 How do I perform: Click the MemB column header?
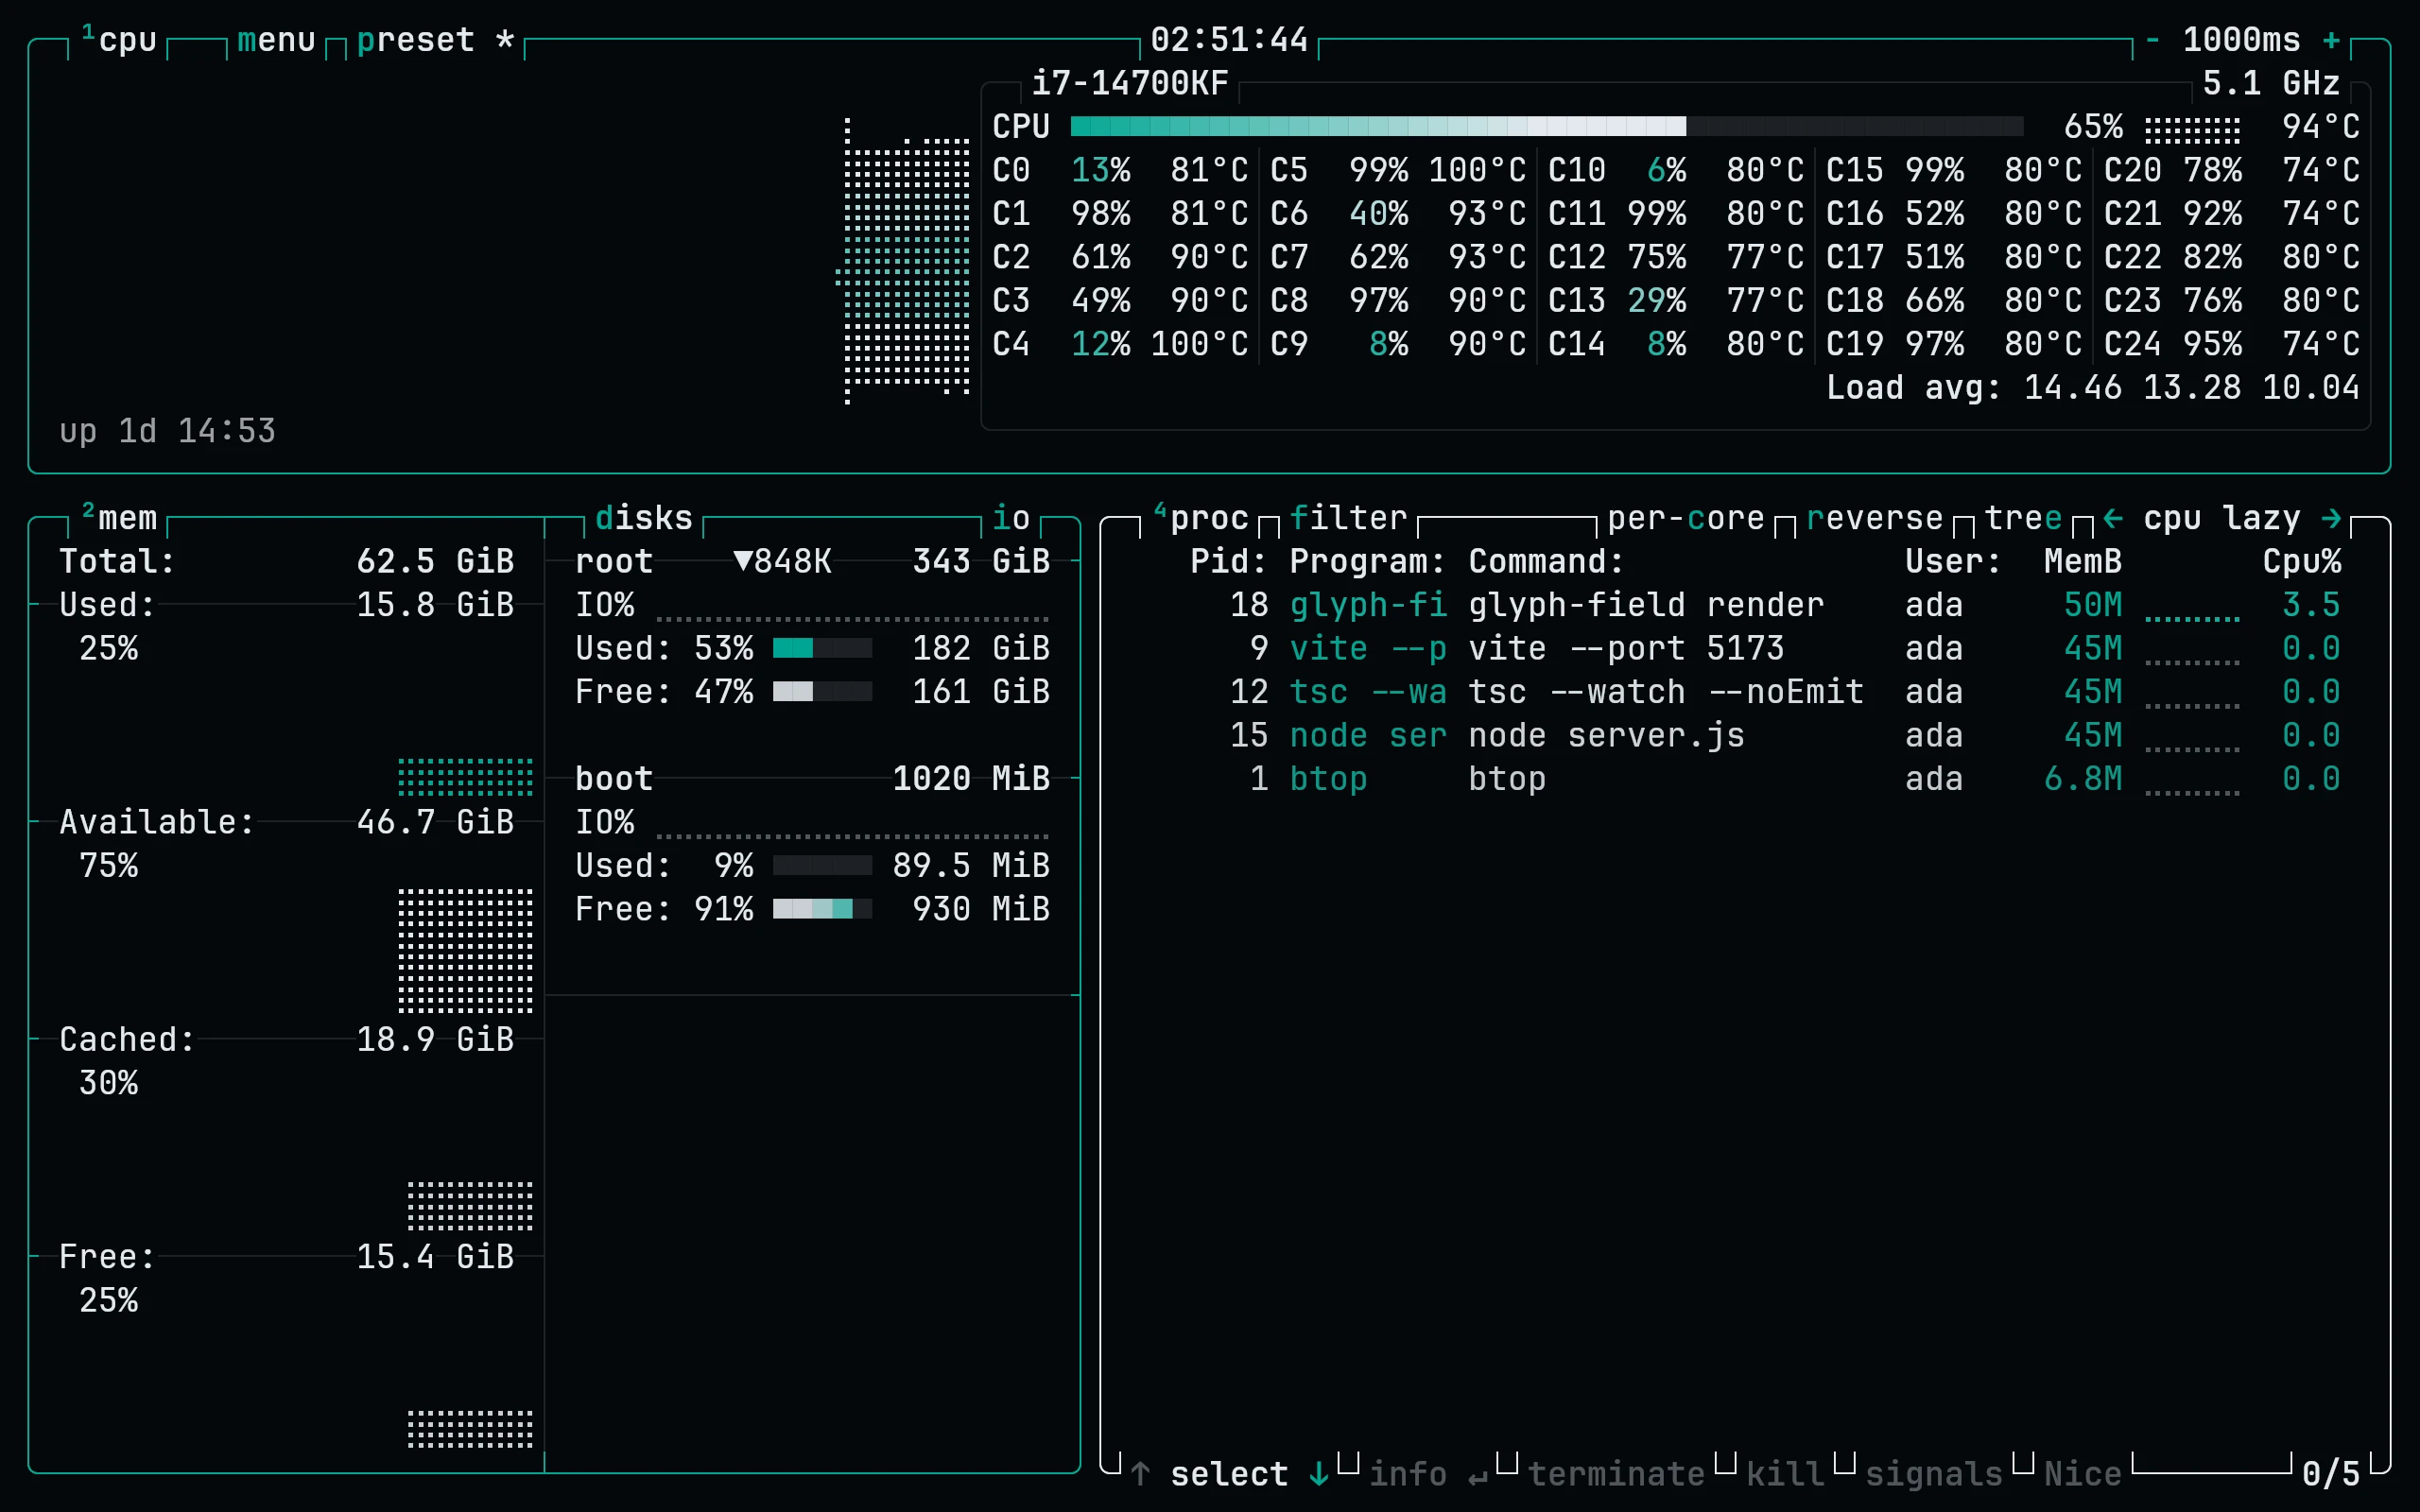pos(2083,561)
